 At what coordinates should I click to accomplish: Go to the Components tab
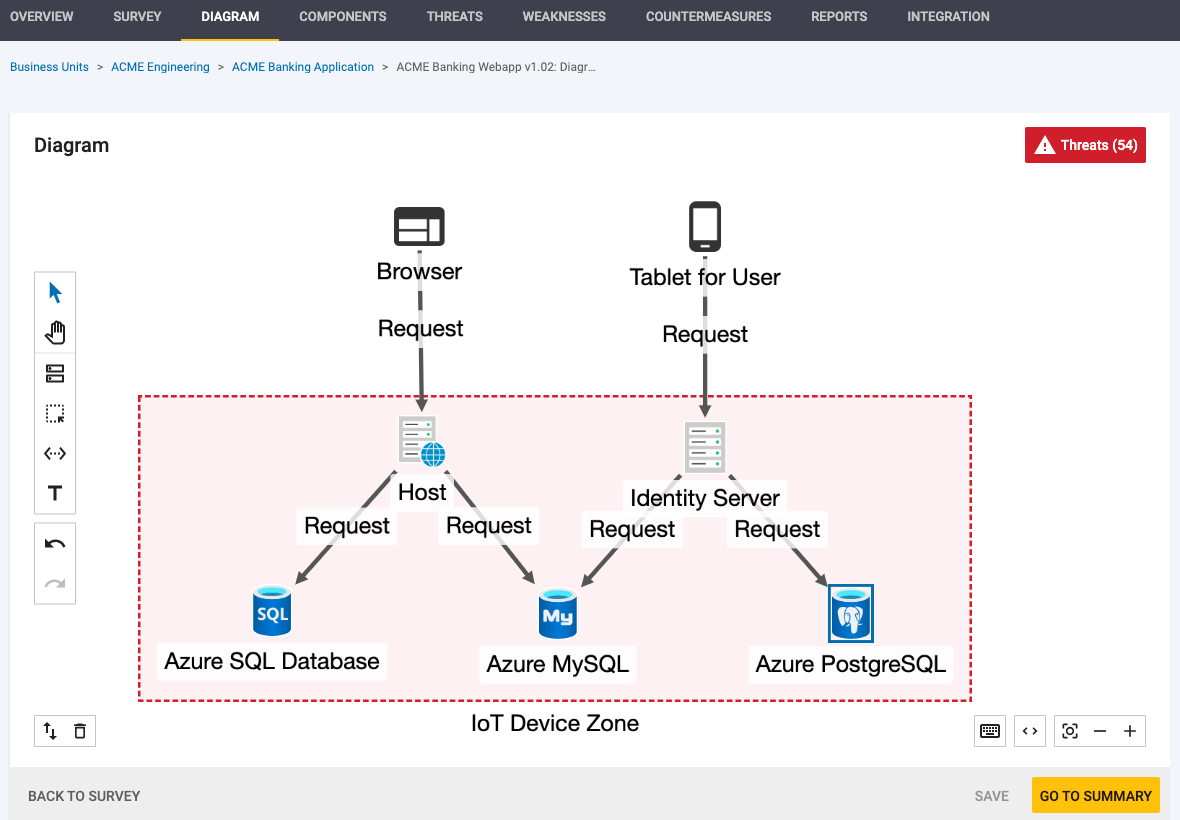tap(342, 17)
